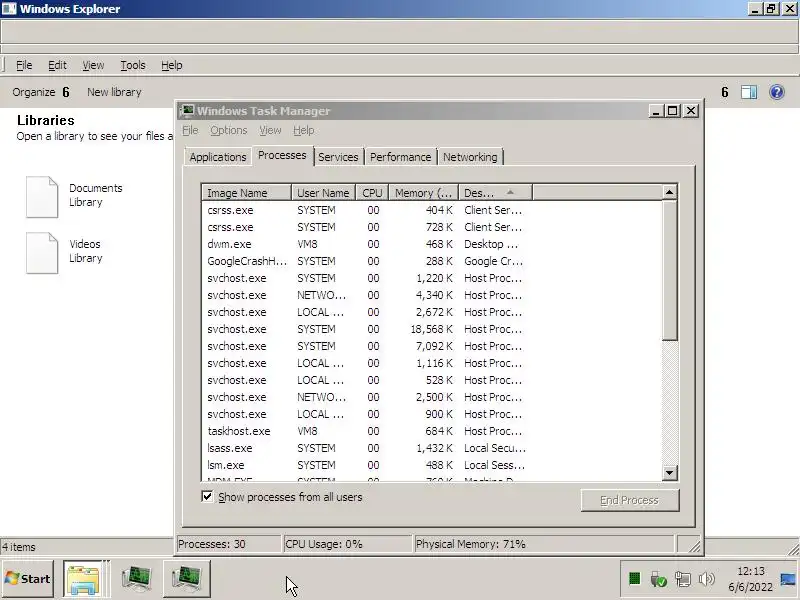Uncheck Show processes from all users
The height and width of the screenshot is (600, 800).
pos(207,496)
